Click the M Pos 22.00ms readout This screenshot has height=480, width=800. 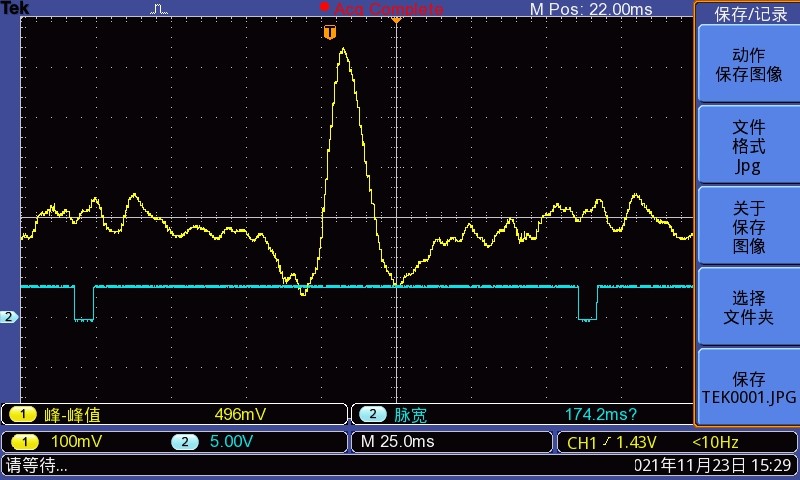pyautogui.click(x=591, y=9)
